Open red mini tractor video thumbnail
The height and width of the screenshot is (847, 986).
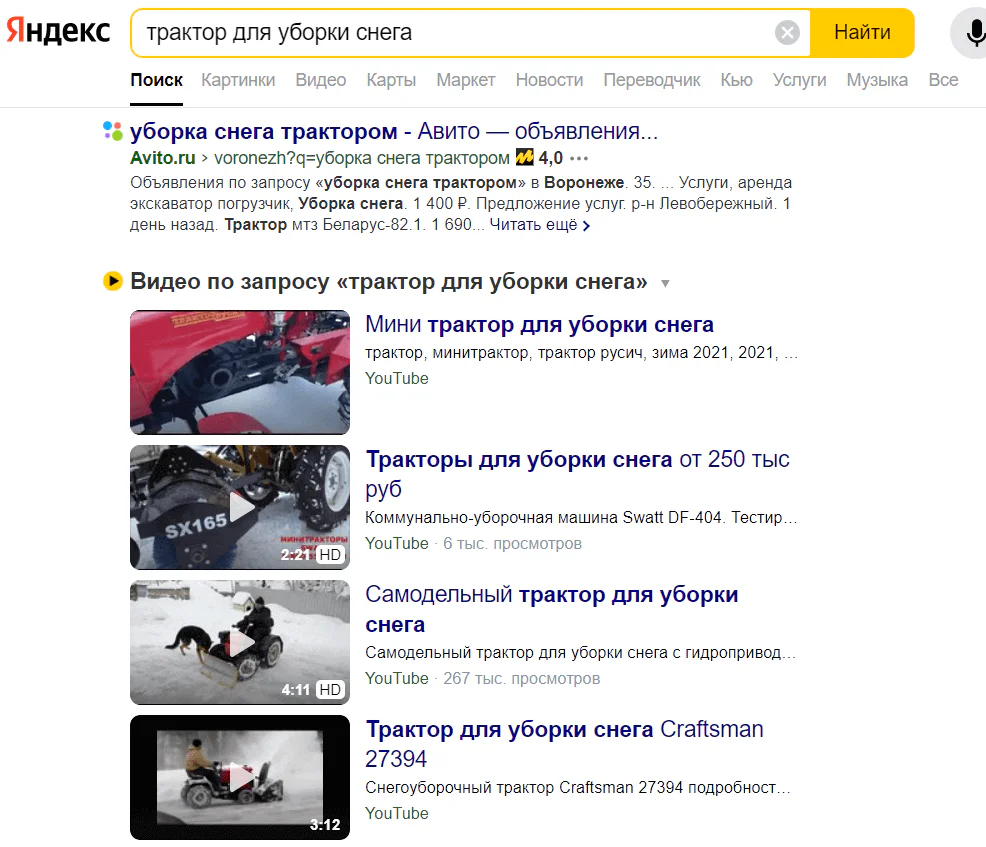pyautogui.click(x=240, y=372)
